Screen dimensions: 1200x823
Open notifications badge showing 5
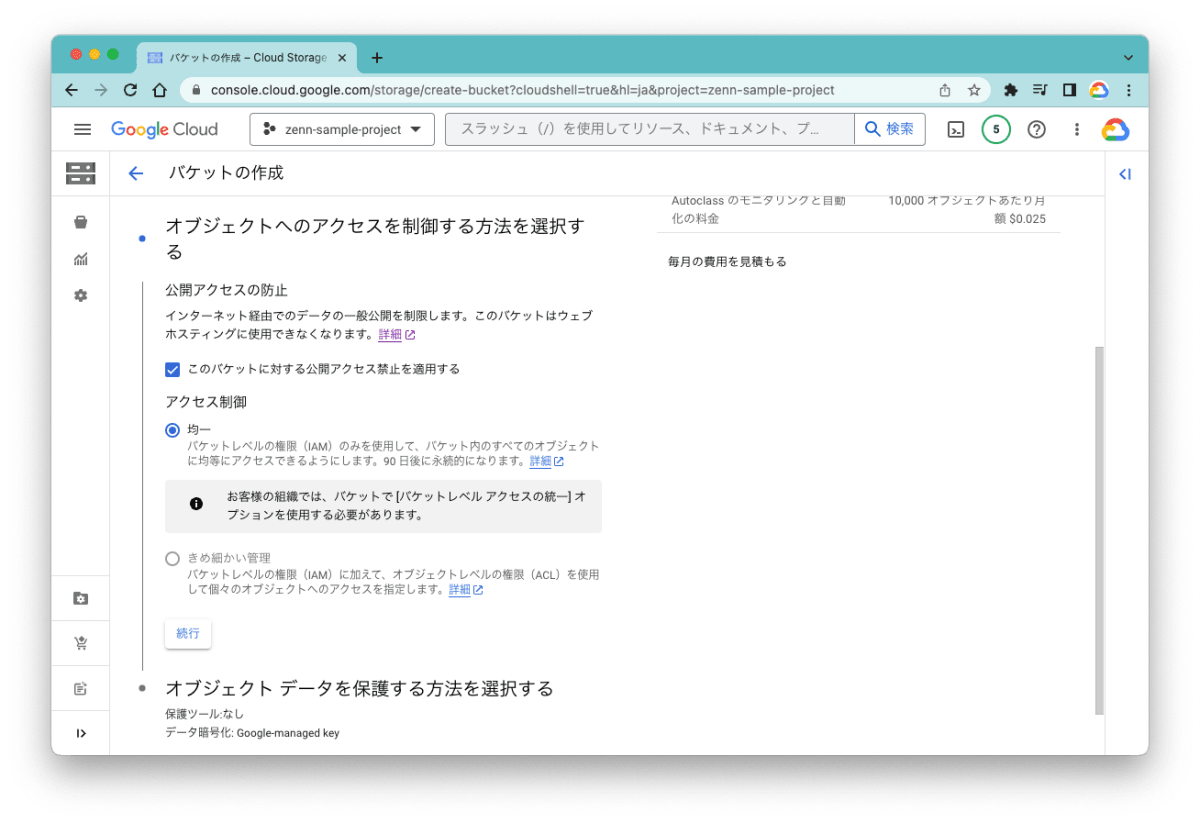point(996,129)
